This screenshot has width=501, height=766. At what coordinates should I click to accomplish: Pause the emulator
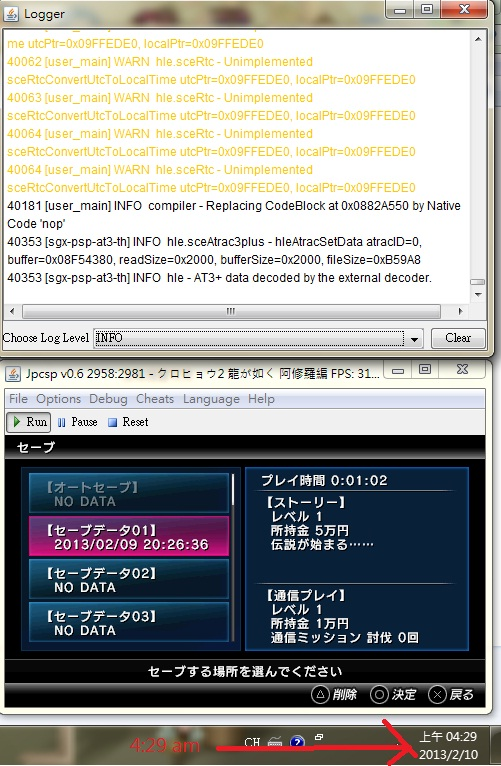pyautogui.click(x=77, y=422)
